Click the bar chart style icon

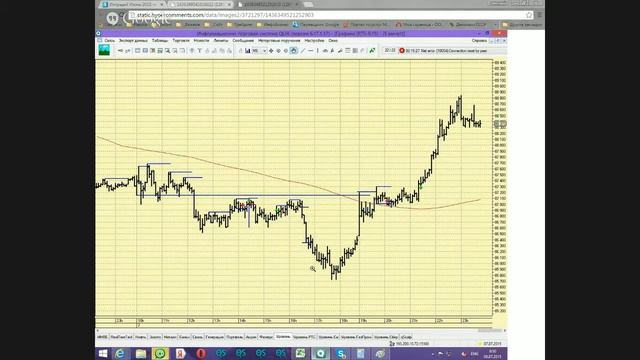pos(247,51)
